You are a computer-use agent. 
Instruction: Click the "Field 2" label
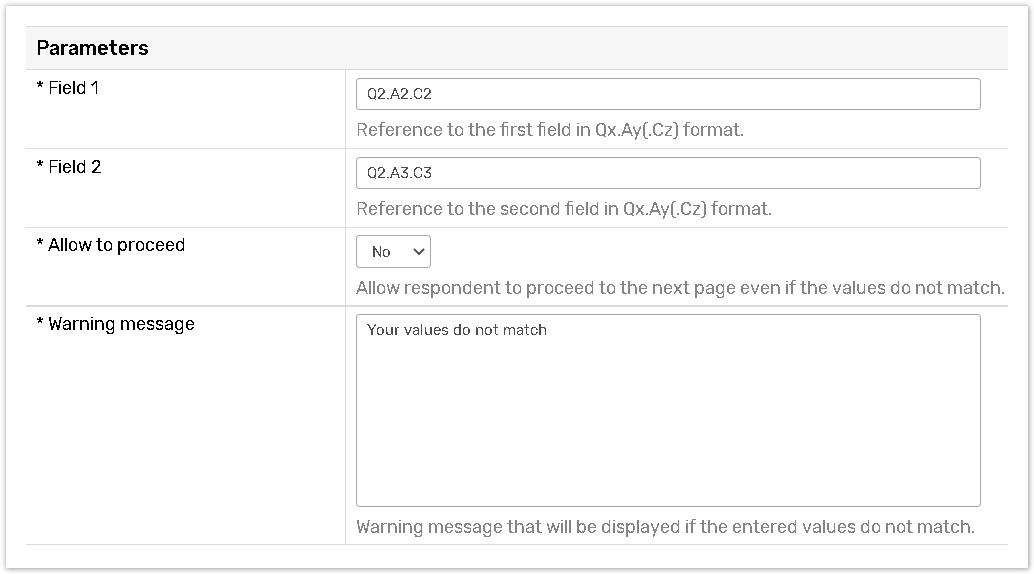coord(75,167)
